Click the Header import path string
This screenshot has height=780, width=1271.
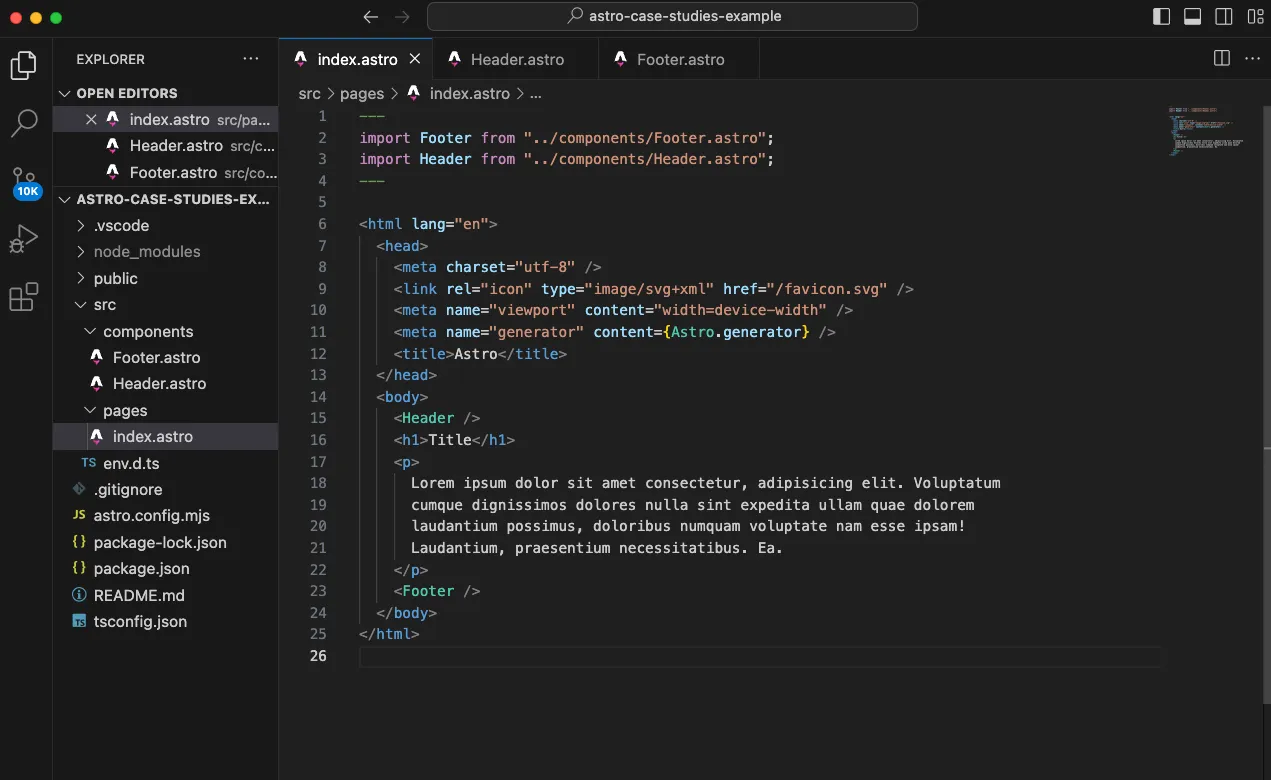[x=644, y=159]
